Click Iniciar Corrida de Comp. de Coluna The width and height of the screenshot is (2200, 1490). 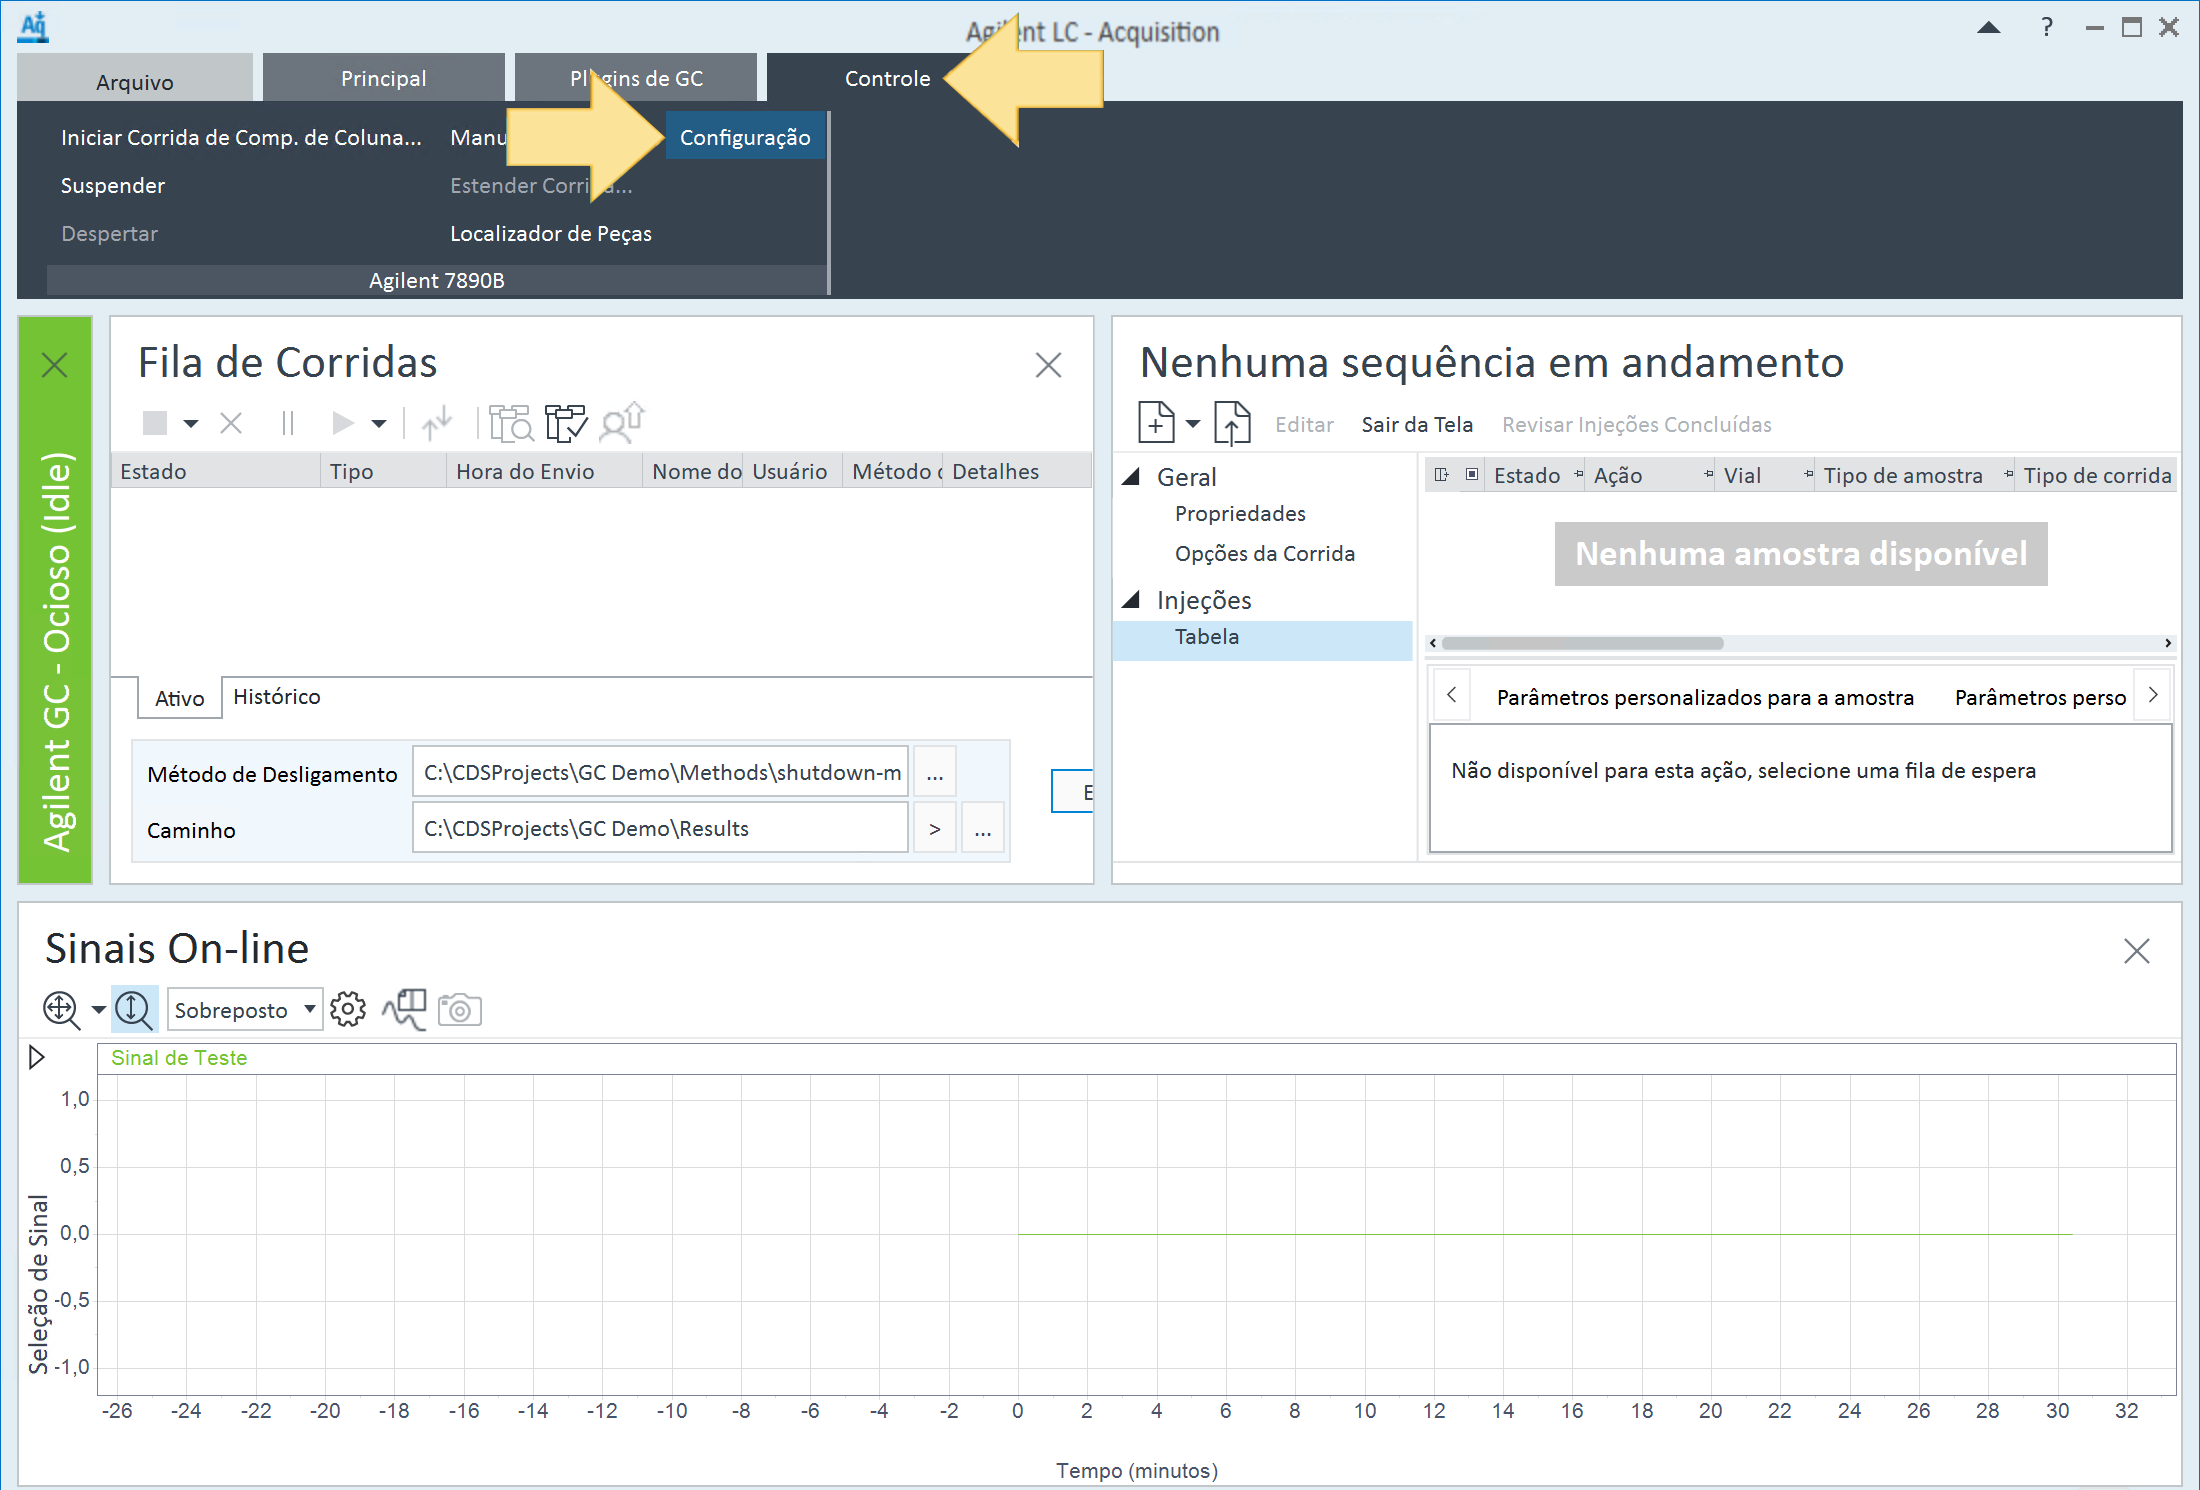point(241,137)
